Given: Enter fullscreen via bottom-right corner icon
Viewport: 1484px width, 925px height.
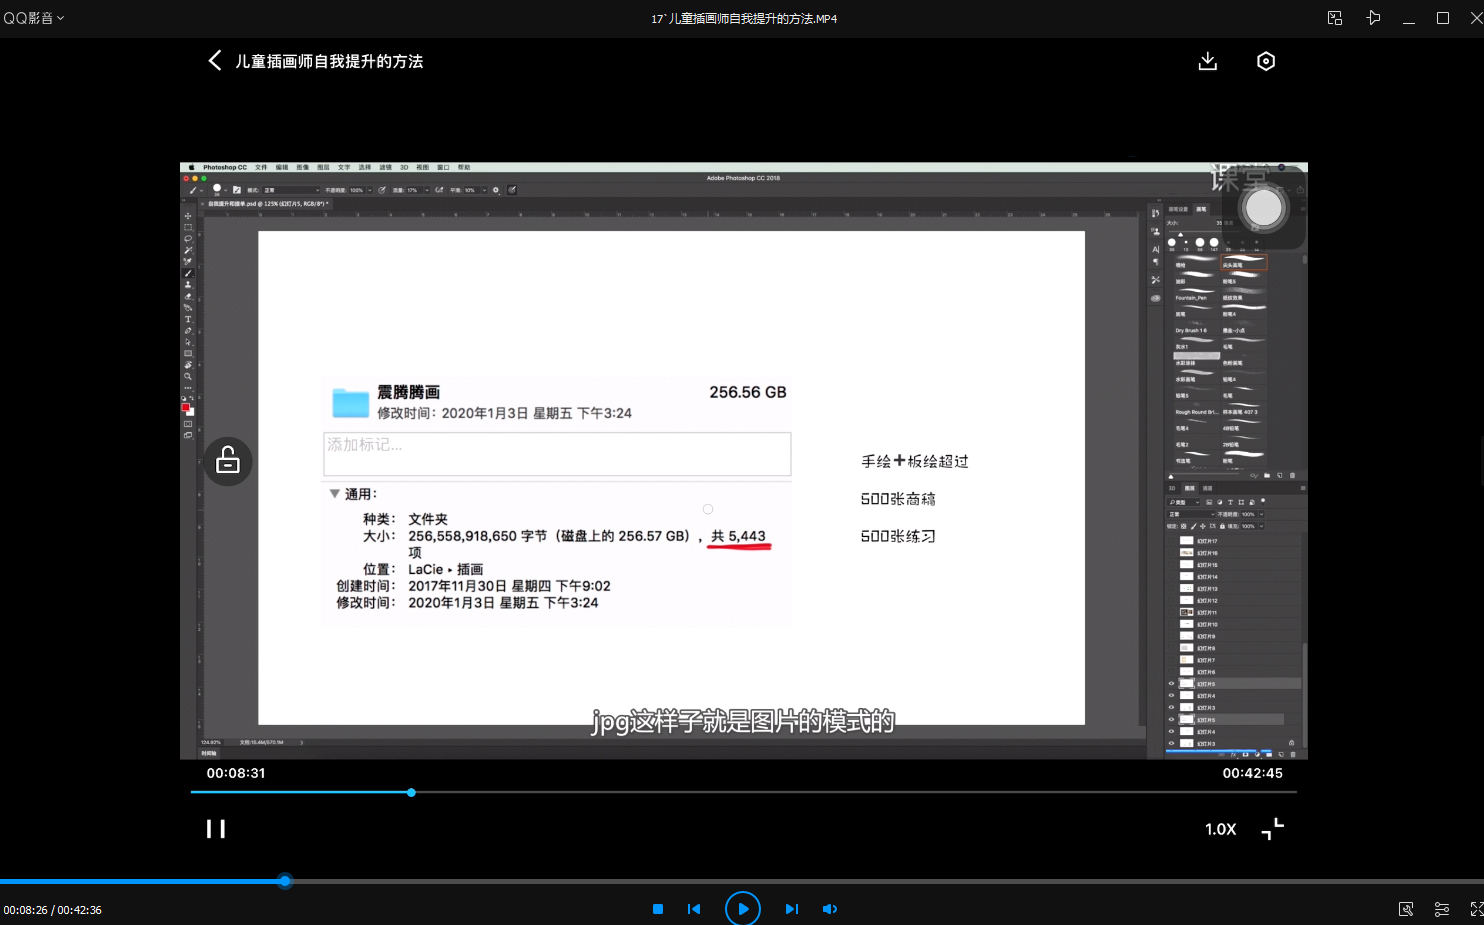Looking at the screenshot, I should pyautogui.click(x=1476, y=909).
